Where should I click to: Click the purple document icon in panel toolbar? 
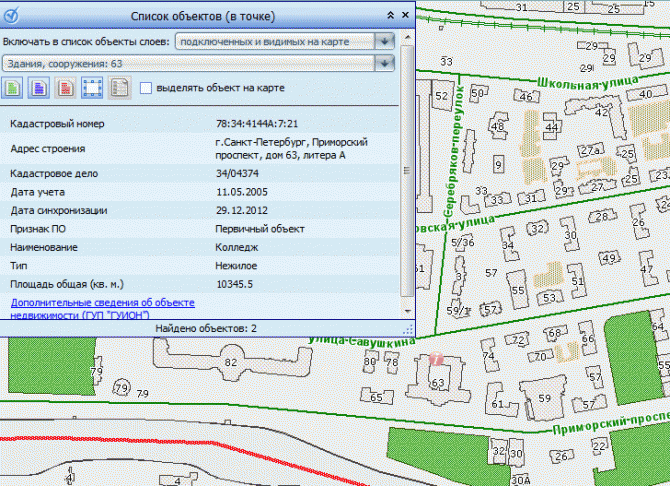39,88
